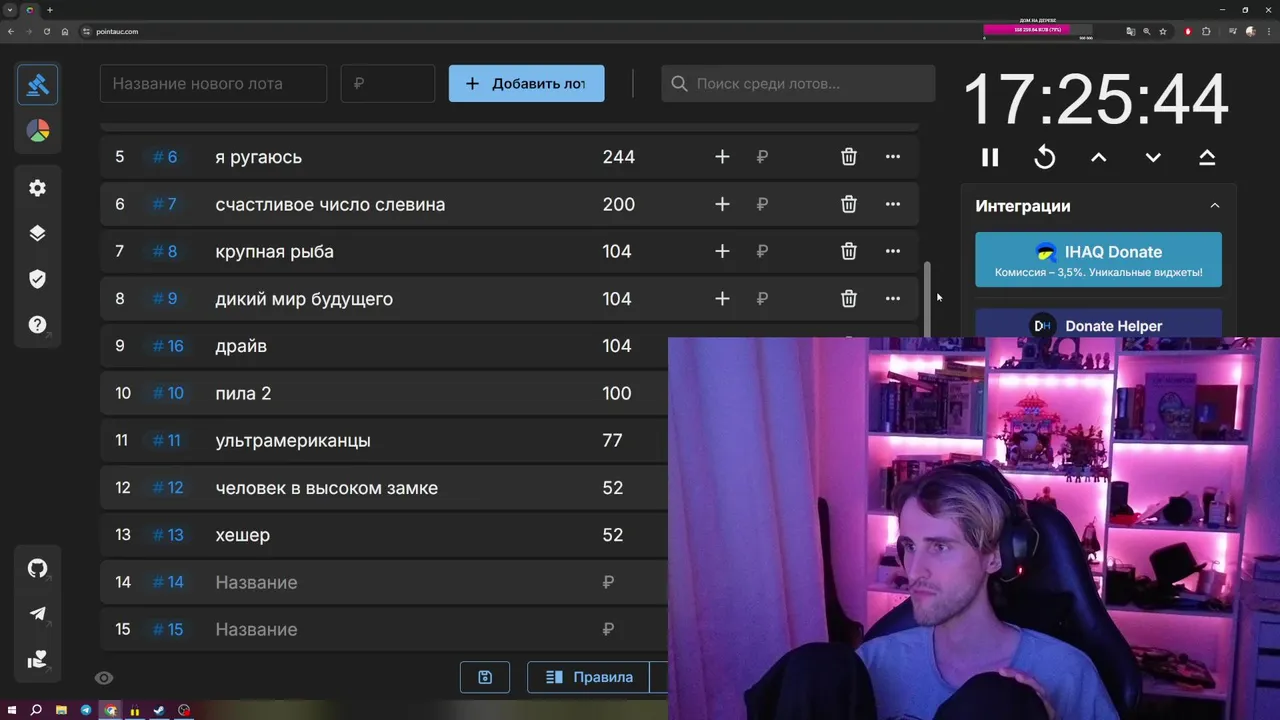Image resolution: width=1280 pixels, height=720 pixels.
Task: Select the lot name 'ультрамериканцы'
Action: pos(293,440)
